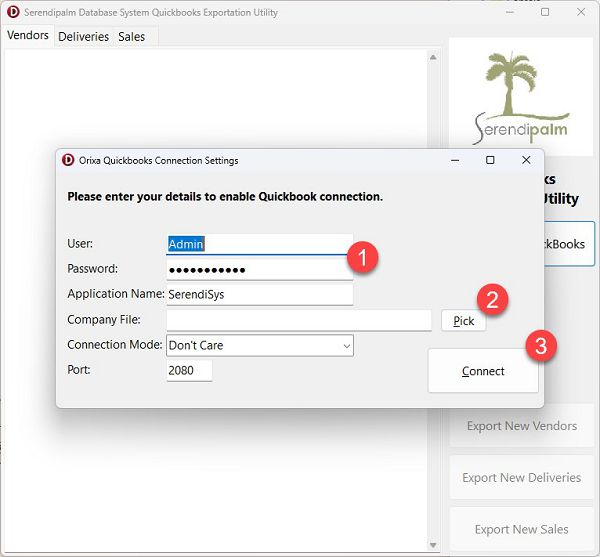Focus the Password field
The width and height of the screenshot is (600, 557).
[x=259, y=270]
